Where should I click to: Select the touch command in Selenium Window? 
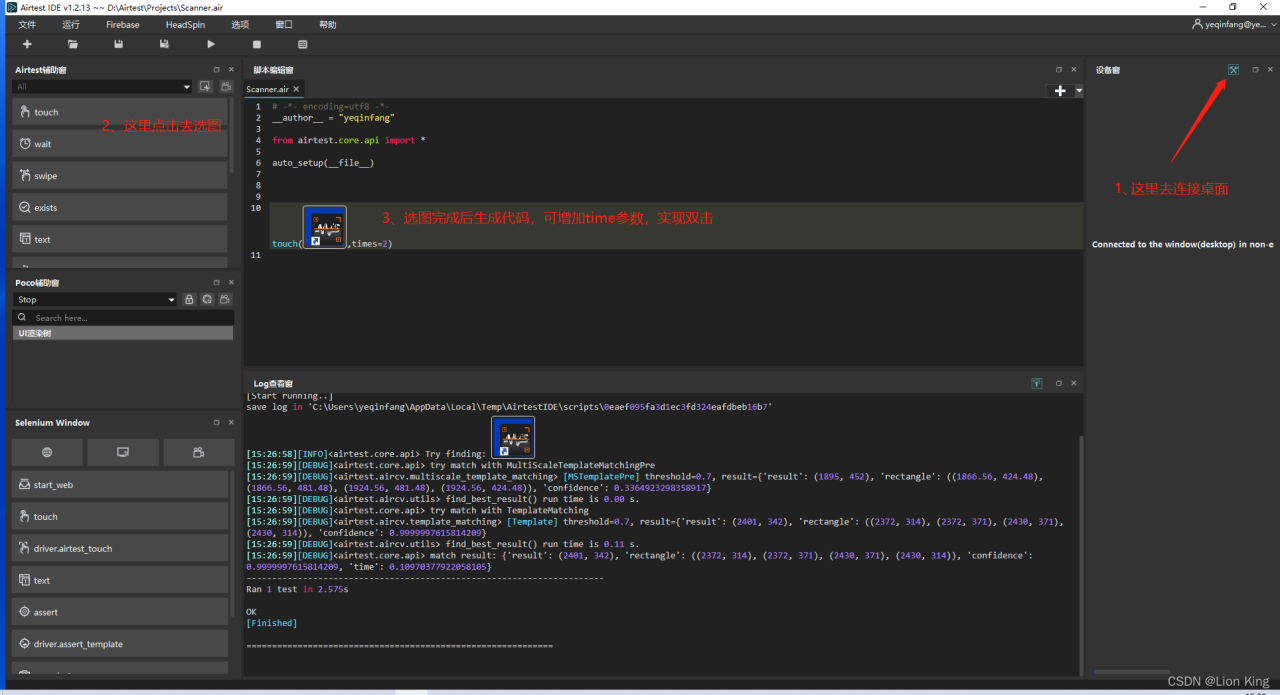click(x=120, y=517)
